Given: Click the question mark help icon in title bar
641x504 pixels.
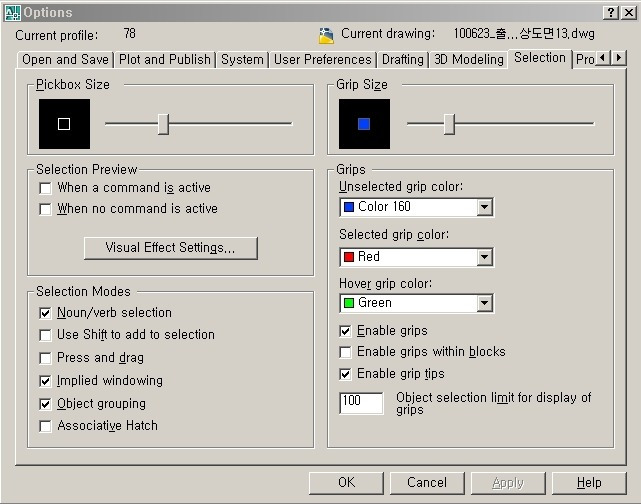Looking at the screenshot, I should pyautogui.click(x=610, y=13).
